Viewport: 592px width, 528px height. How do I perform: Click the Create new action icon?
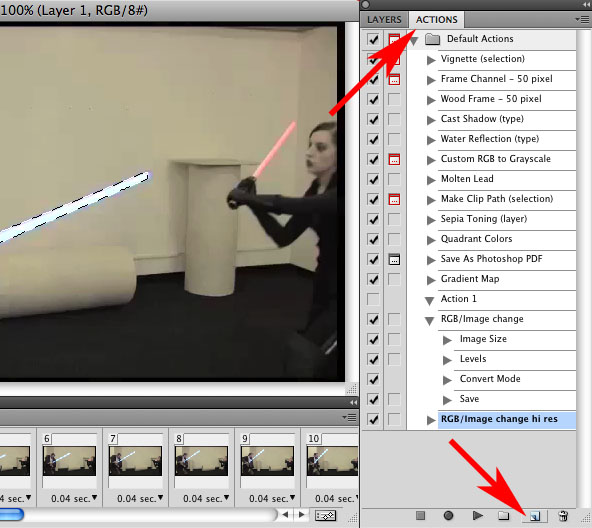tap(535, 516)
